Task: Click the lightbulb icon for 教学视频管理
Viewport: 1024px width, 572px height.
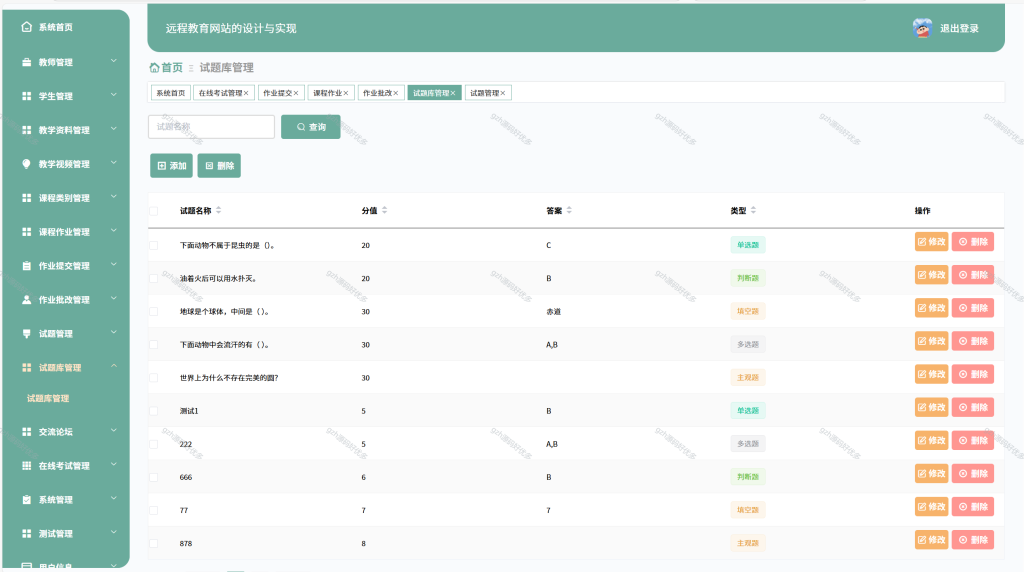Action: tap(26, 164)
